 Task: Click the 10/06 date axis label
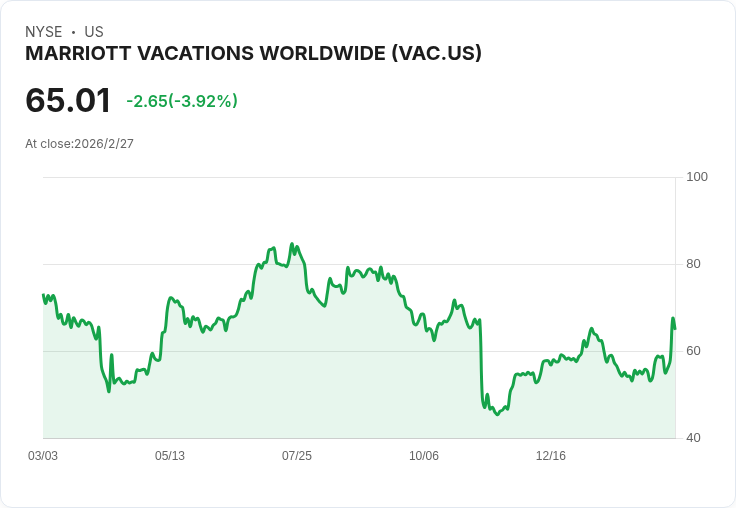pos(424,456)
